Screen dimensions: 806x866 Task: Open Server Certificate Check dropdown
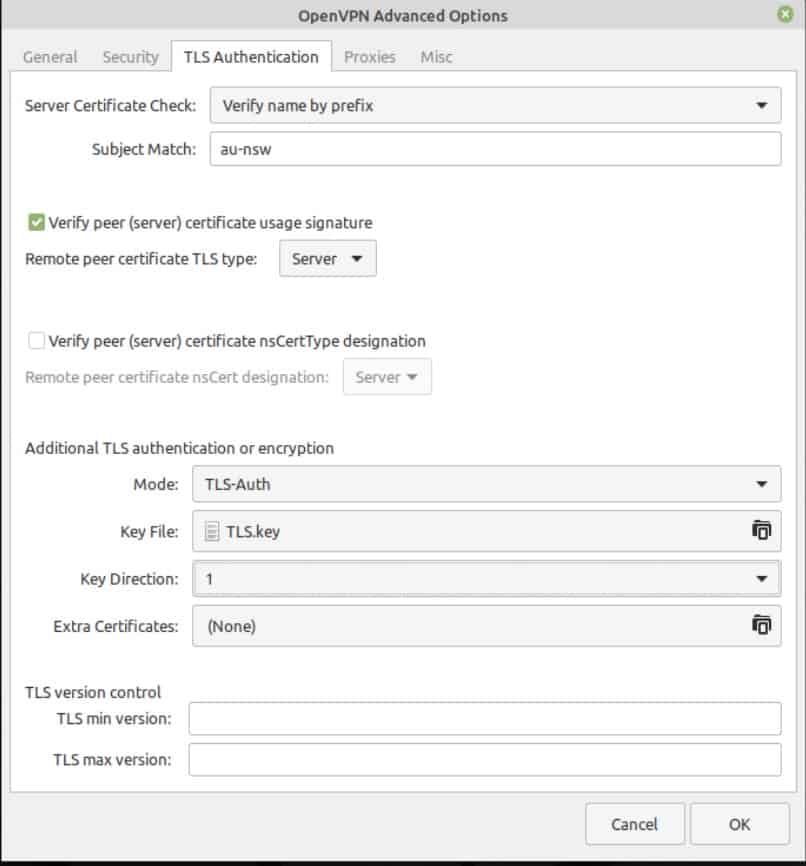[x=496, y=105]
